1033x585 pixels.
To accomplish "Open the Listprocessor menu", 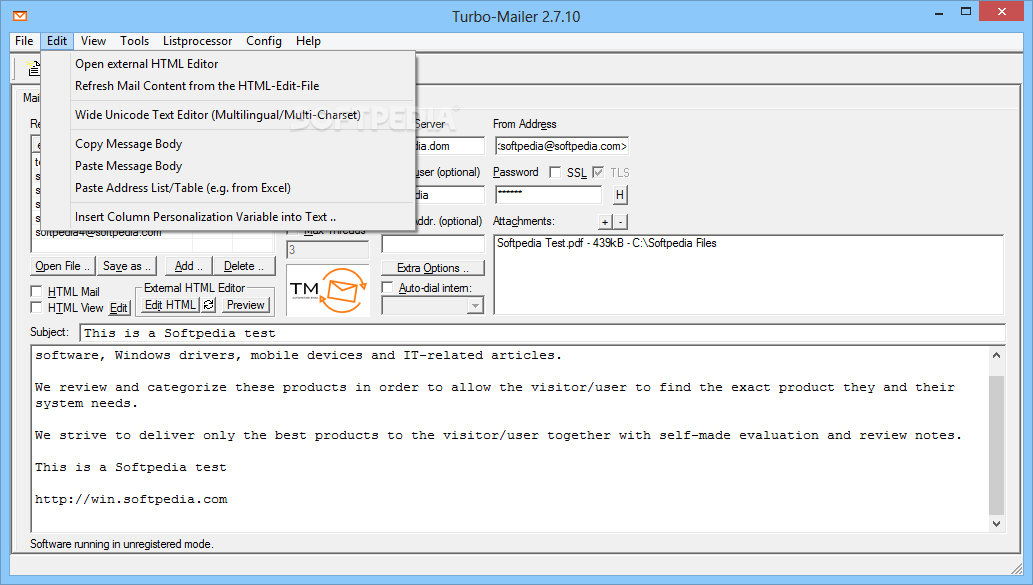I will click(x=197, y=41).
